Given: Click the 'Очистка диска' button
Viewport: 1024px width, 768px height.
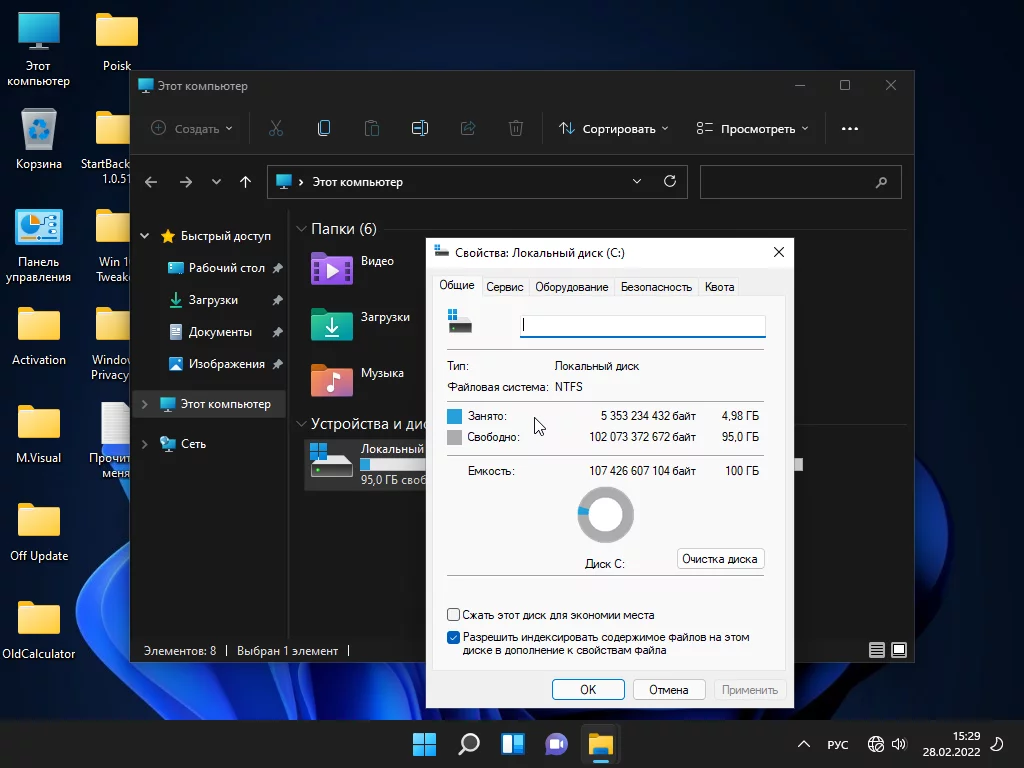Looking at the screenshot, I should [720, 559].
